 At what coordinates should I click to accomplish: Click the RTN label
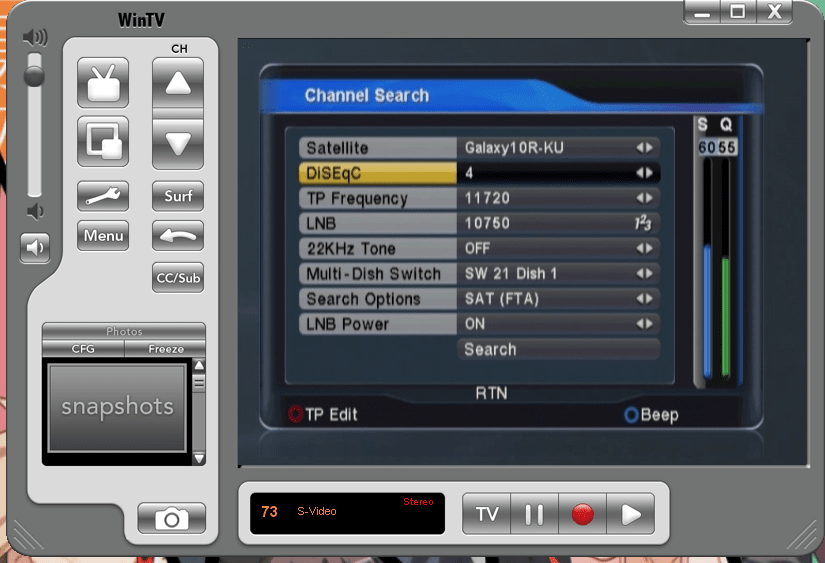(491, 394)
